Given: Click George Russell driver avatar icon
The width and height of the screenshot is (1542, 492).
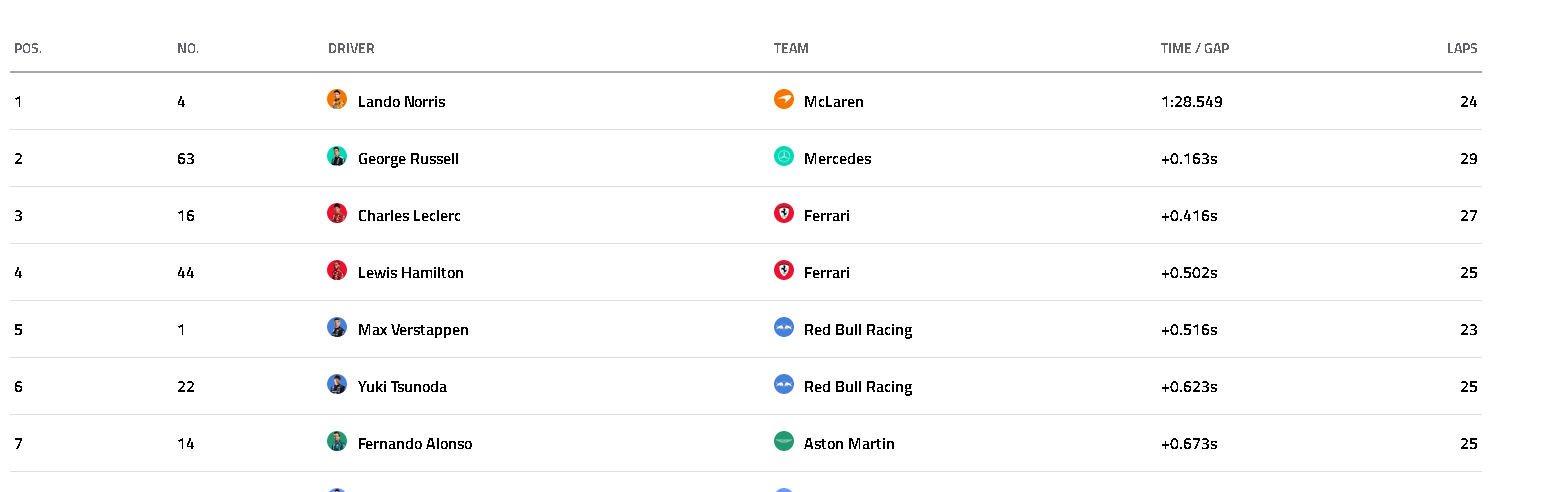Looking at the screenshot, I should tap(337, 156).
